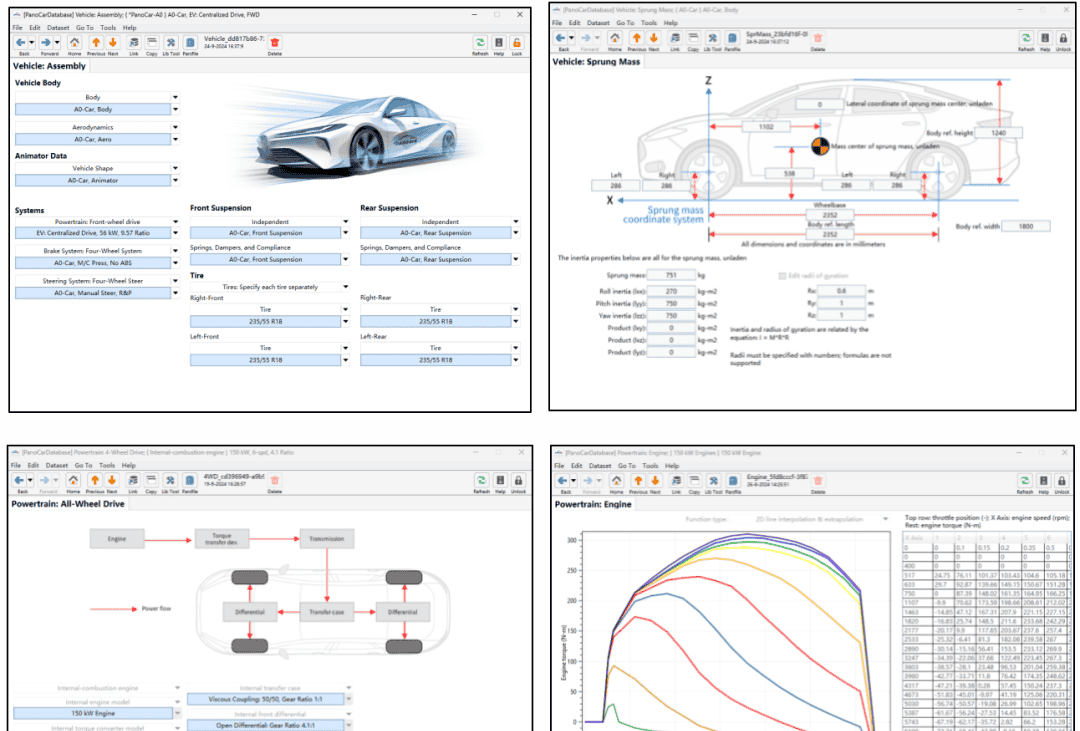Expand the Viscous Coupling 50/50 dropdown
This screenshot has height=731, width=1080.
tap(350, 700)
